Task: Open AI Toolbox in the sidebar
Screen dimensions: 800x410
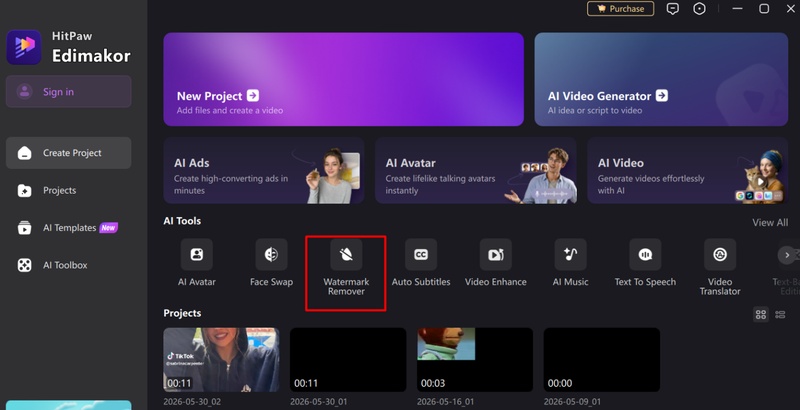Action: pyautogui.click(x=68, y=265)
